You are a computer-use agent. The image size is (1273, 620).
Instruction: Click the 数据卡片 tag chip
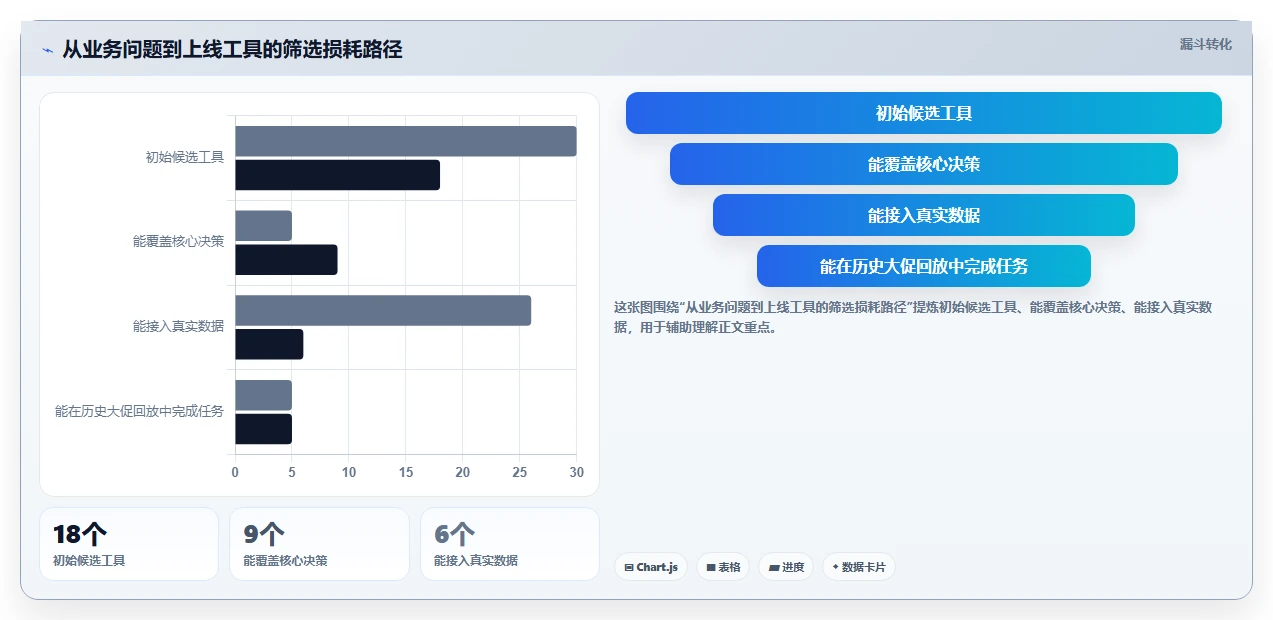coord(859,567)
